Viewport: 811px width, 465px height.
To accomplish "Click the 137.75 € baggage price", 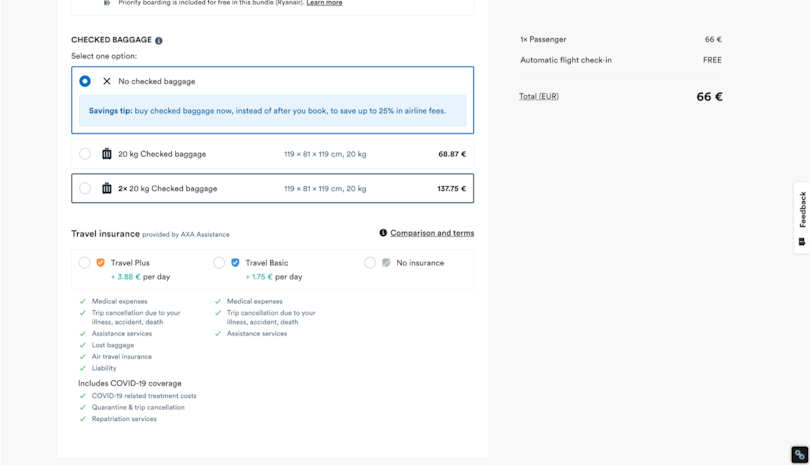I will click(x=451, y=188).
